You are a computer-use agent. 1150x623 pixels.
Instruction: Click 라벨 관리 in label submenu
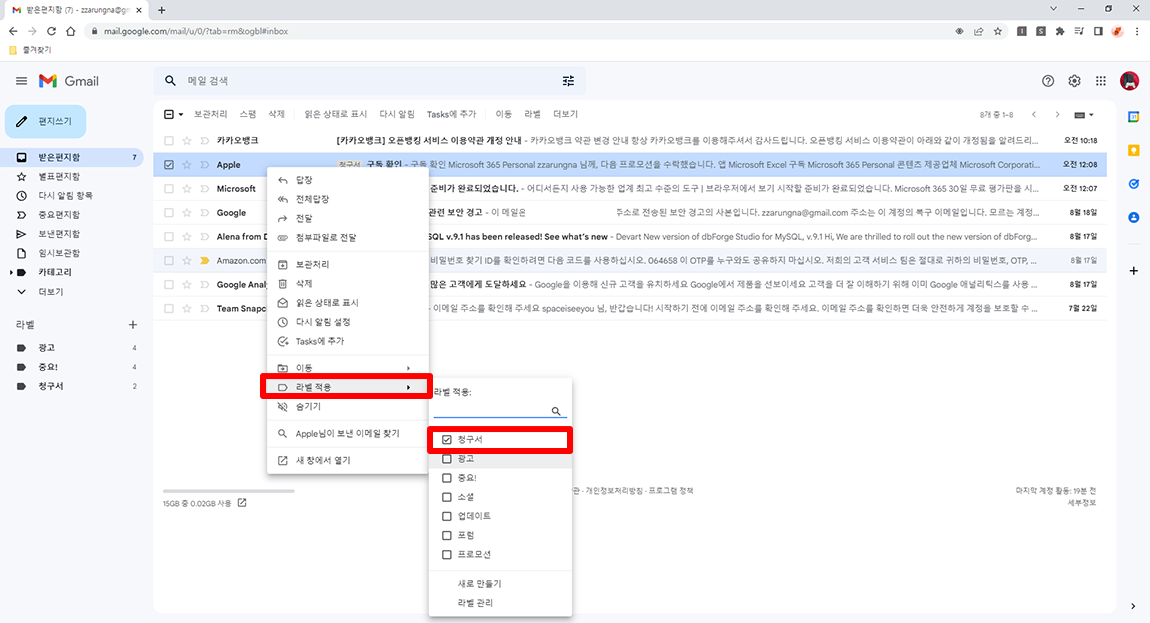pyautogui.click(x=475, y=602)
